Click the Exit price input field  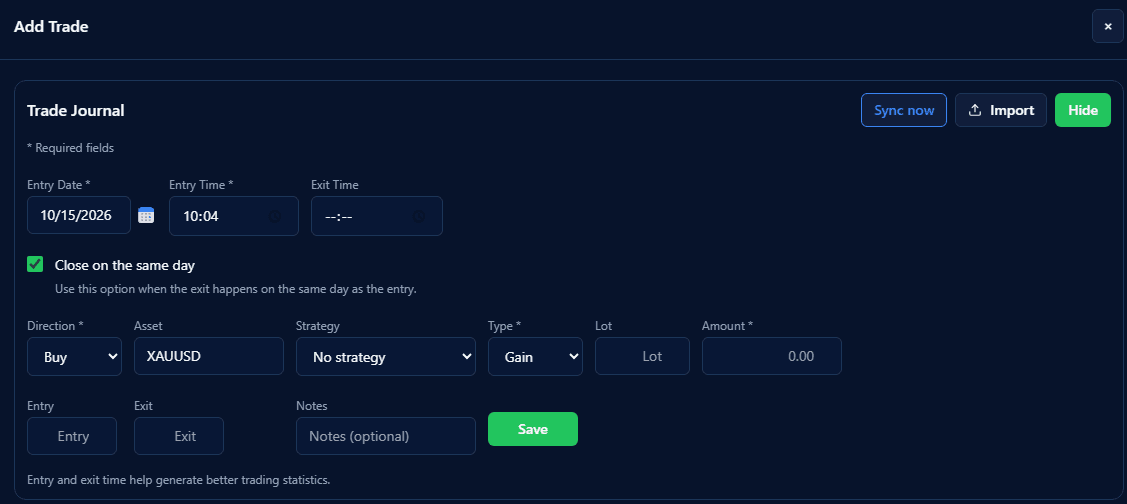point(179,436)
